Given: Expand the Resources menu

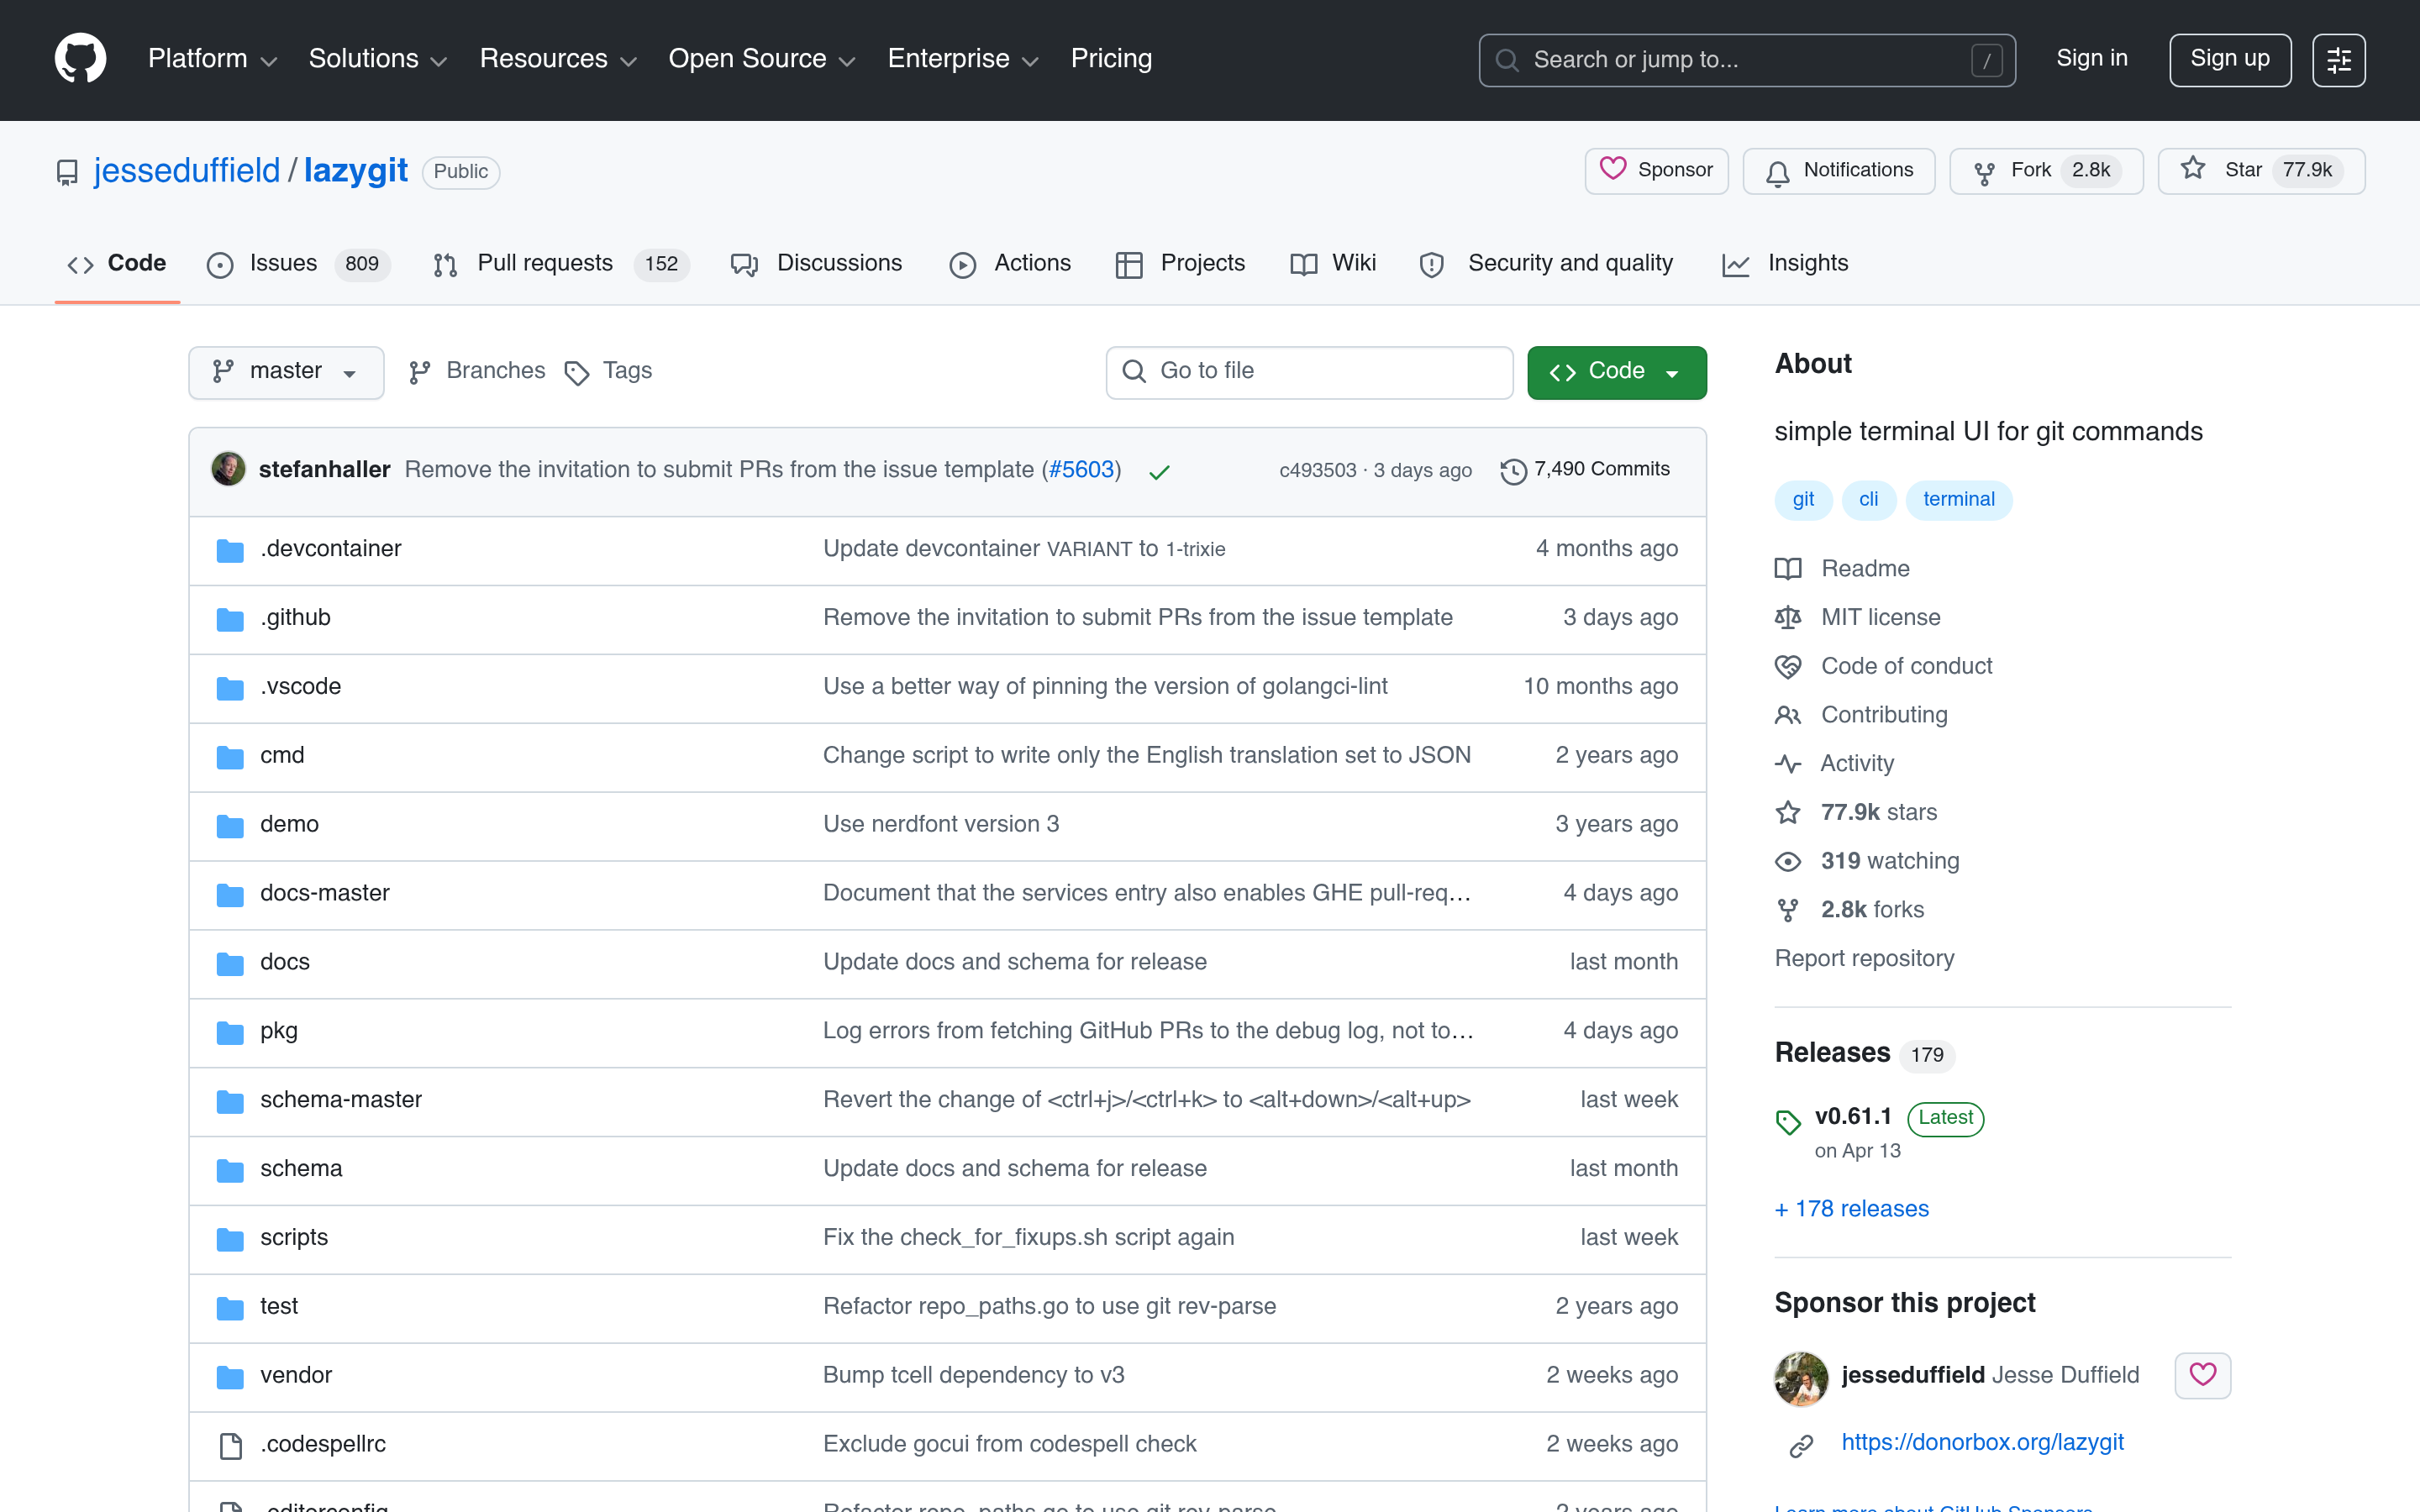Looking at the screenshot, I should pyautogui.click(x=557, y=59).
